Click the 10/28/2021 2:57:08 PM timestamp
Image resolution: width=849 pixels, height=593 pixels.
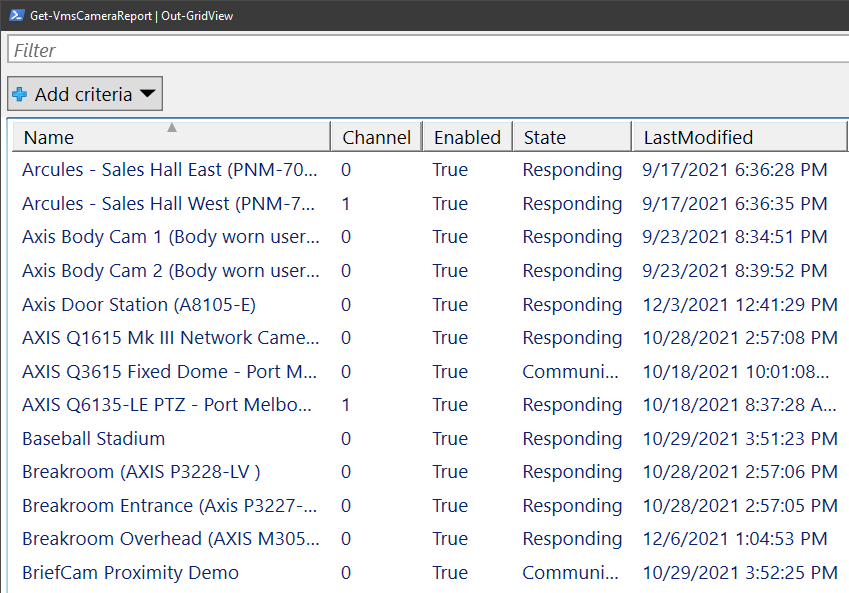coord(740,338)
